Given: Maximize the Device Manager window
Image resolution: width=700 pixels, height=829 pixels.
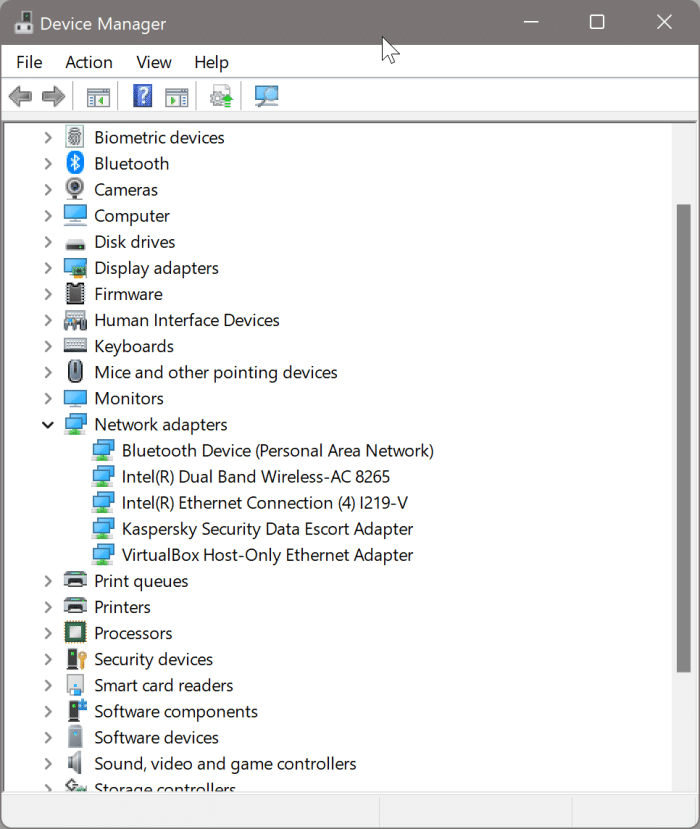Looking at the screenshot, I should 597,22.
